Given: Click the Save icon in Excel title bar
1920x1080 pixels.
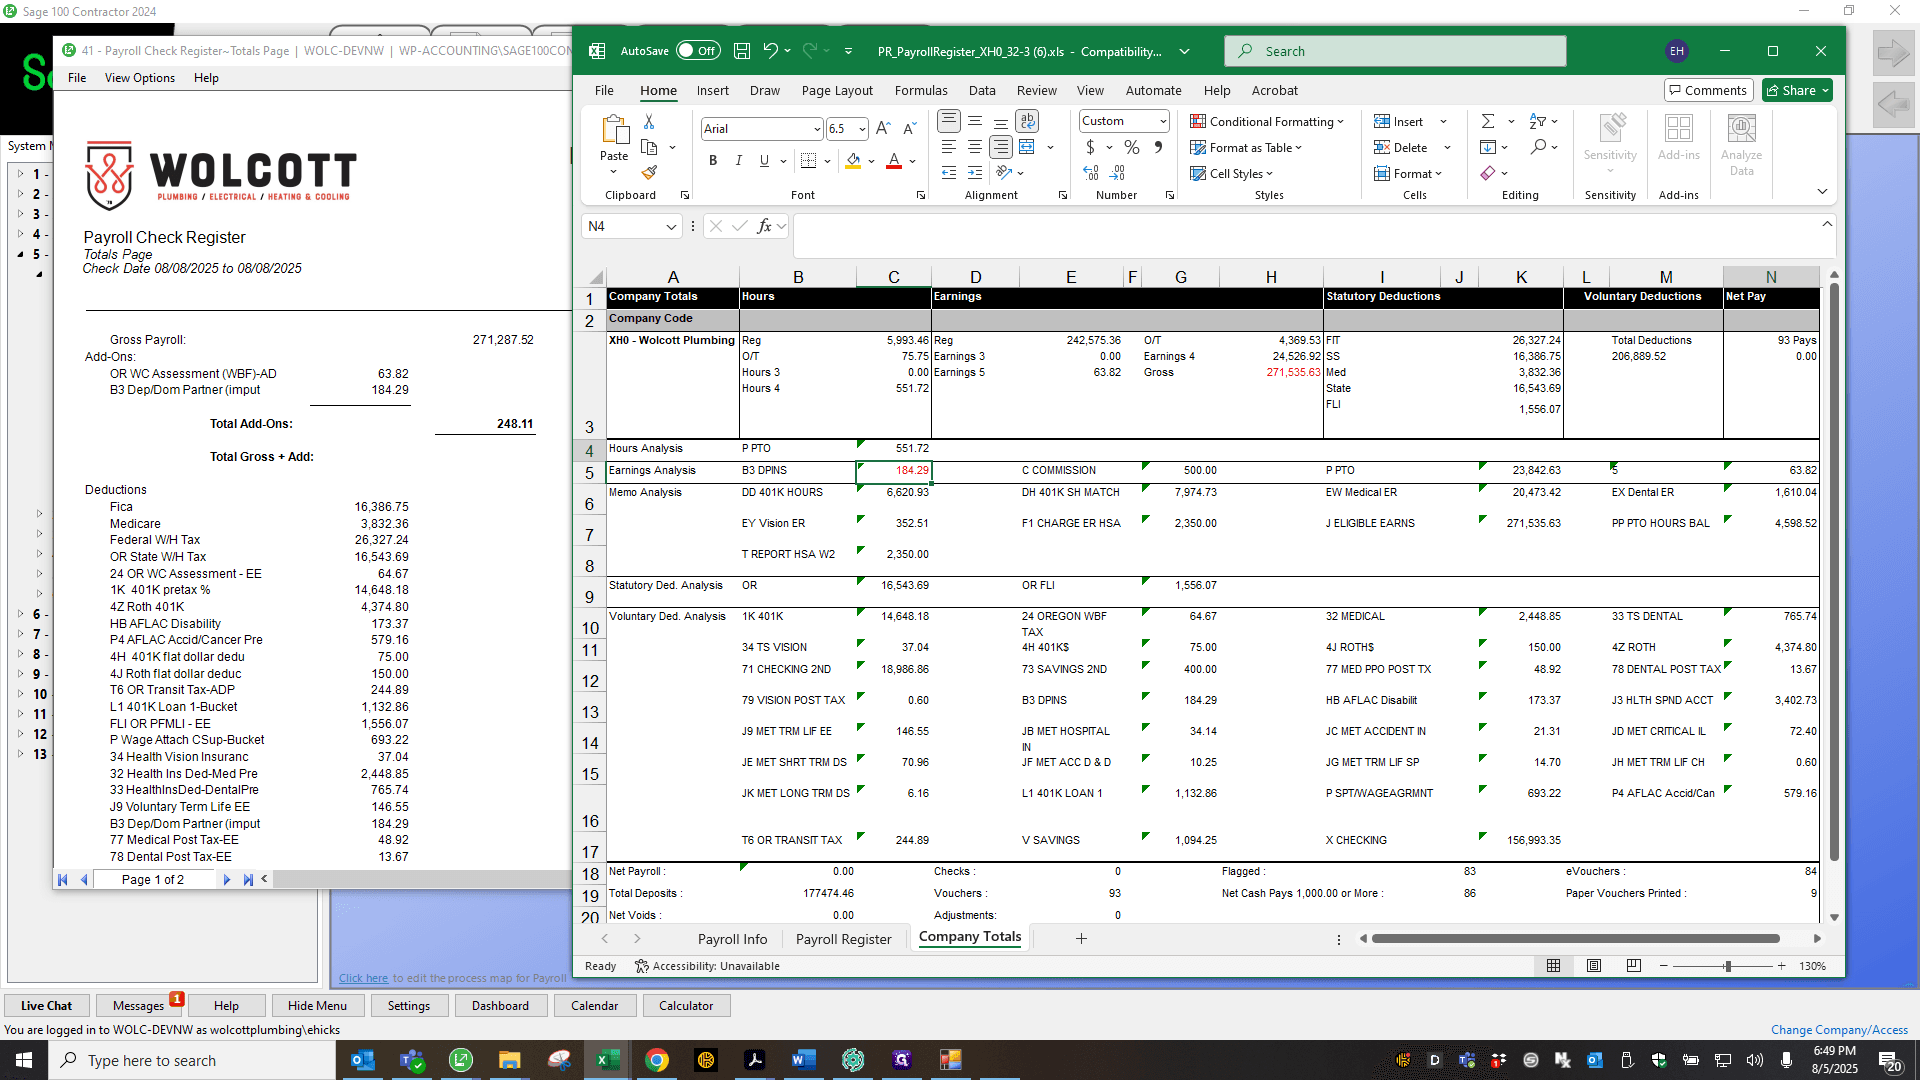Looking at the screenshot, I should pyautogui.click(x=742, y=51).
